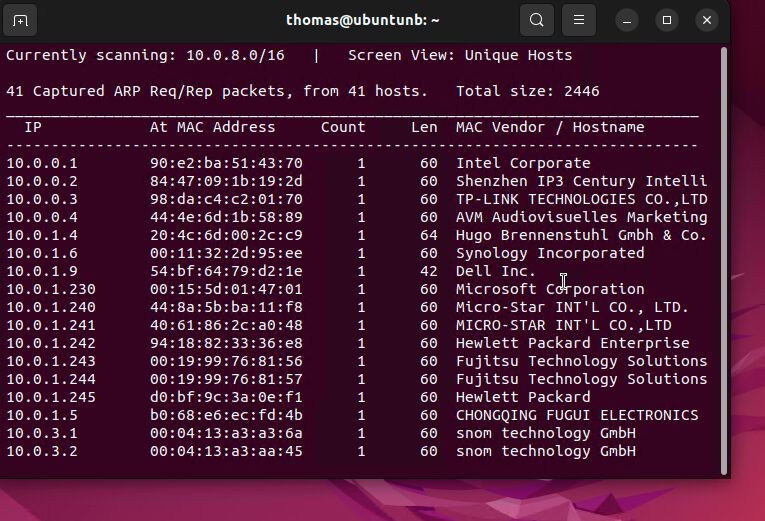
Task: Select IP address 10.0.1.230
Action: [x=51, y=289]
